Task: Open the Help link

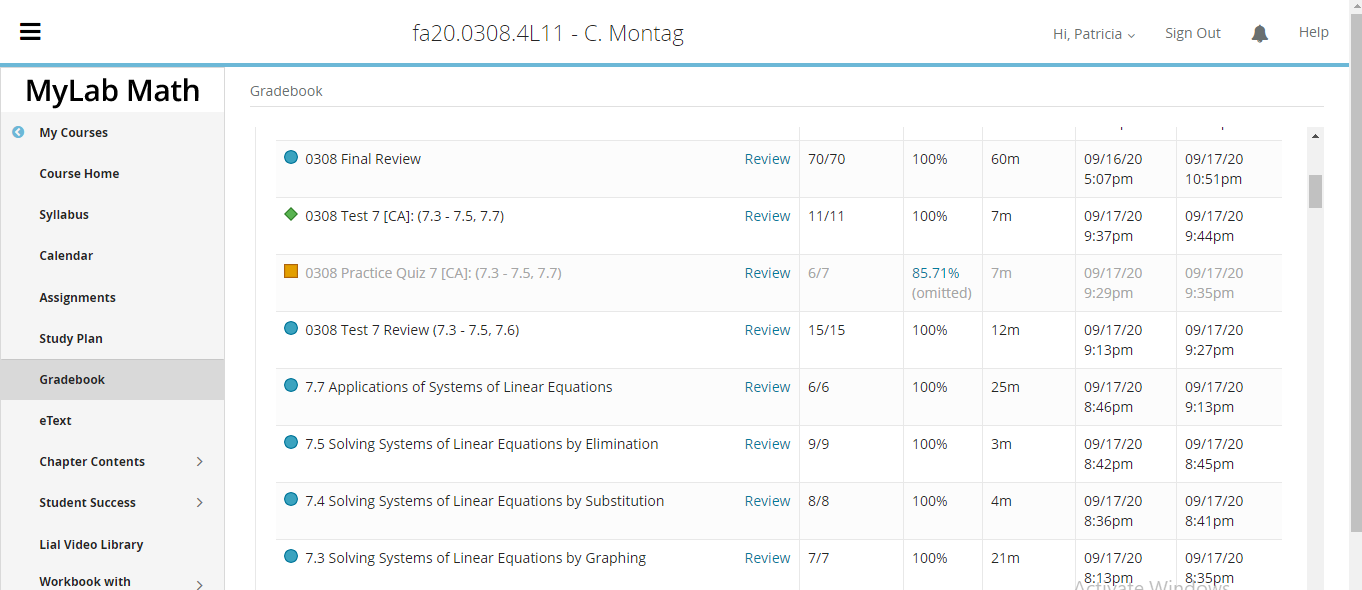Action: coord(1313,32)
